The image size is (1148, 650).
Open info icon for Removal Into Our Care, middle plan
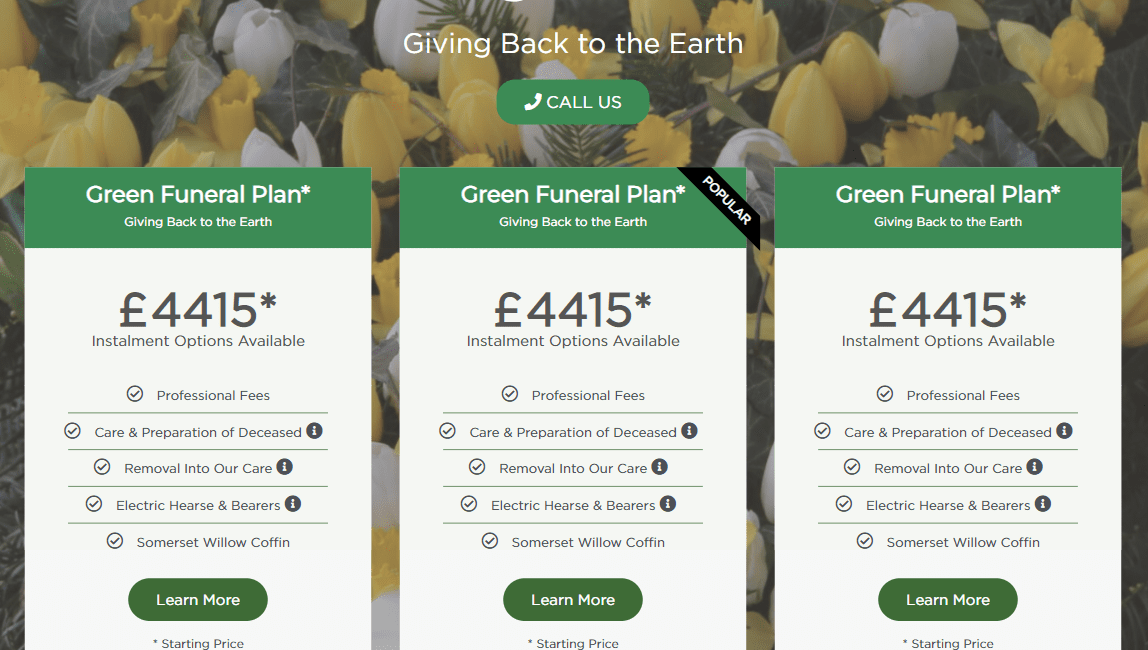[659, 466]
